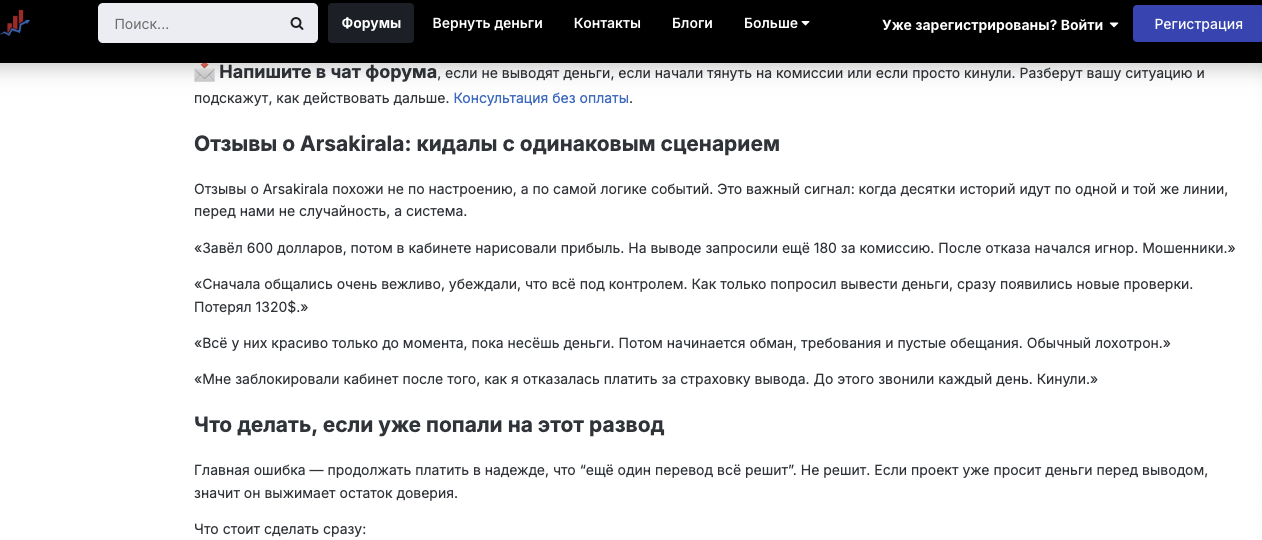This screenshot has width=1262, height=540.
Task: Click the envelope icon before the chat text
Action: [204, 72]
